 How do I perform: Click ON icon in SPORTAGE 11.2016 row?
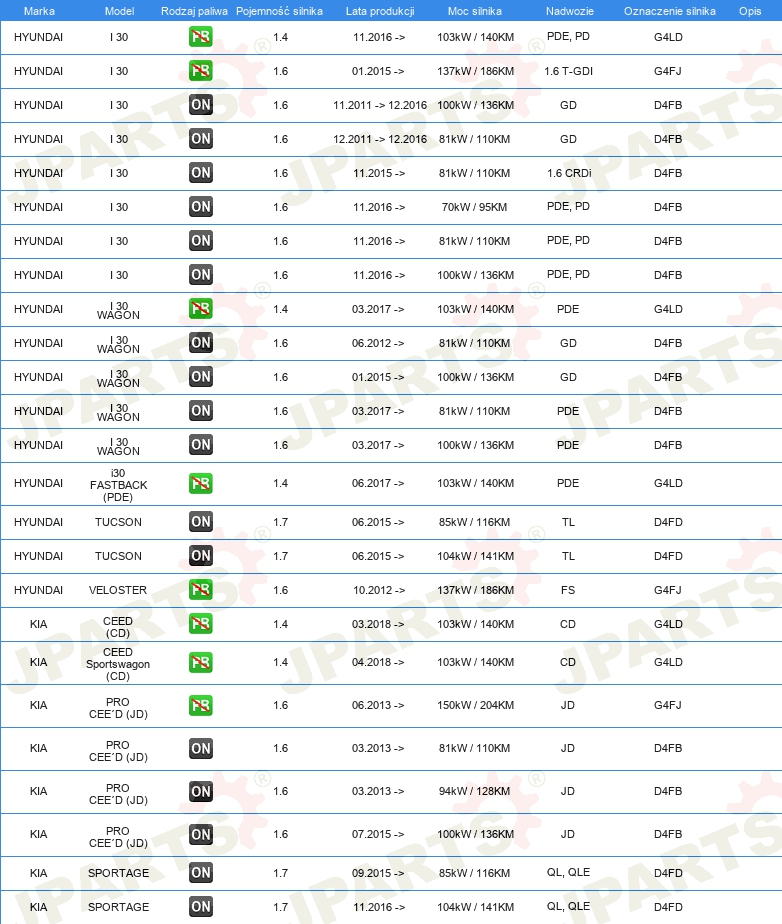200,908
